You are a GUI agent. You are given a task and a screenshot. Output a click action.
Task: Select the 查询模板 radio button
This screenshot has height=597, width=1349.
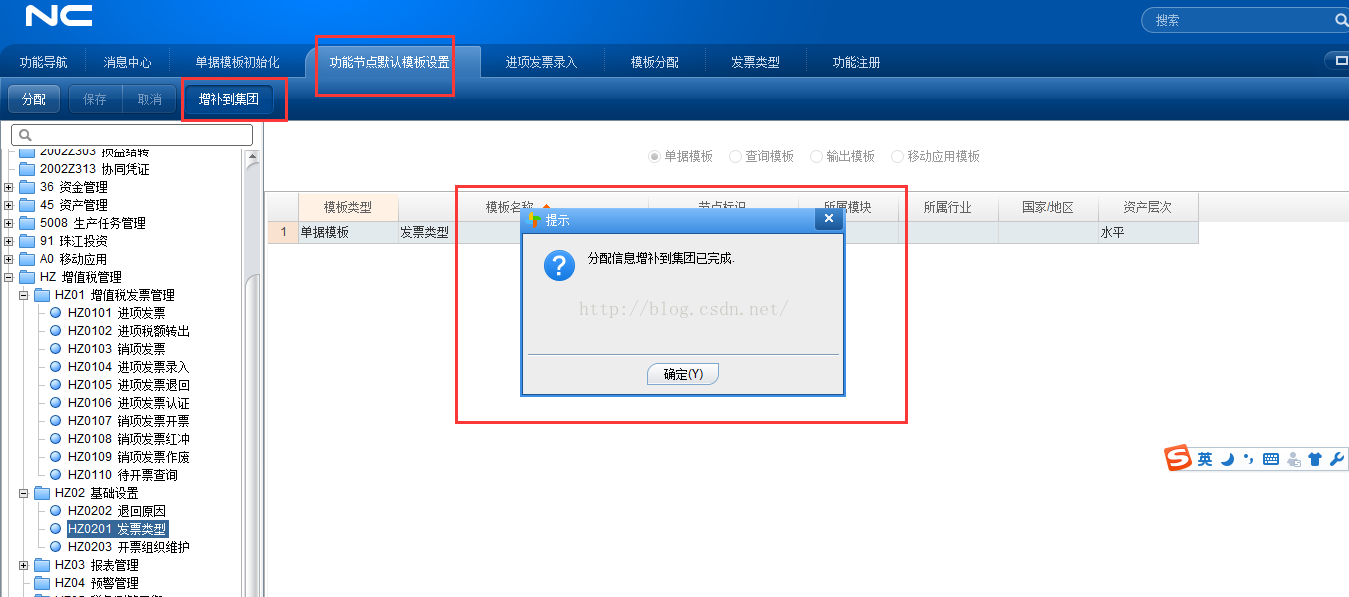[736, 156]
